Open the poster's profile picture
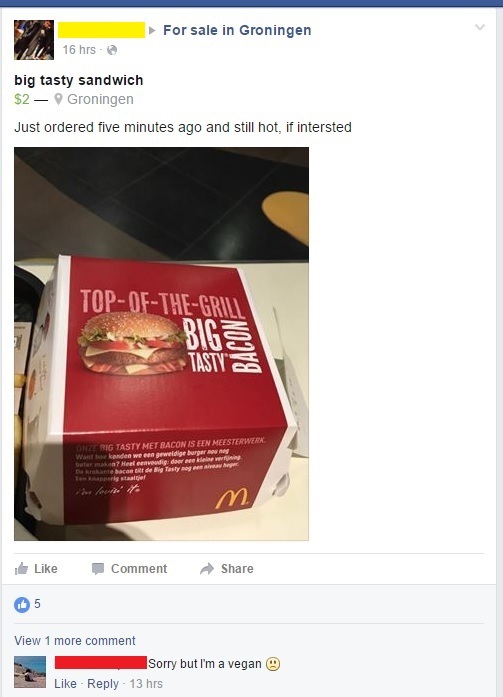This screenshot has width=503, height=697. (x=34, y=40)
